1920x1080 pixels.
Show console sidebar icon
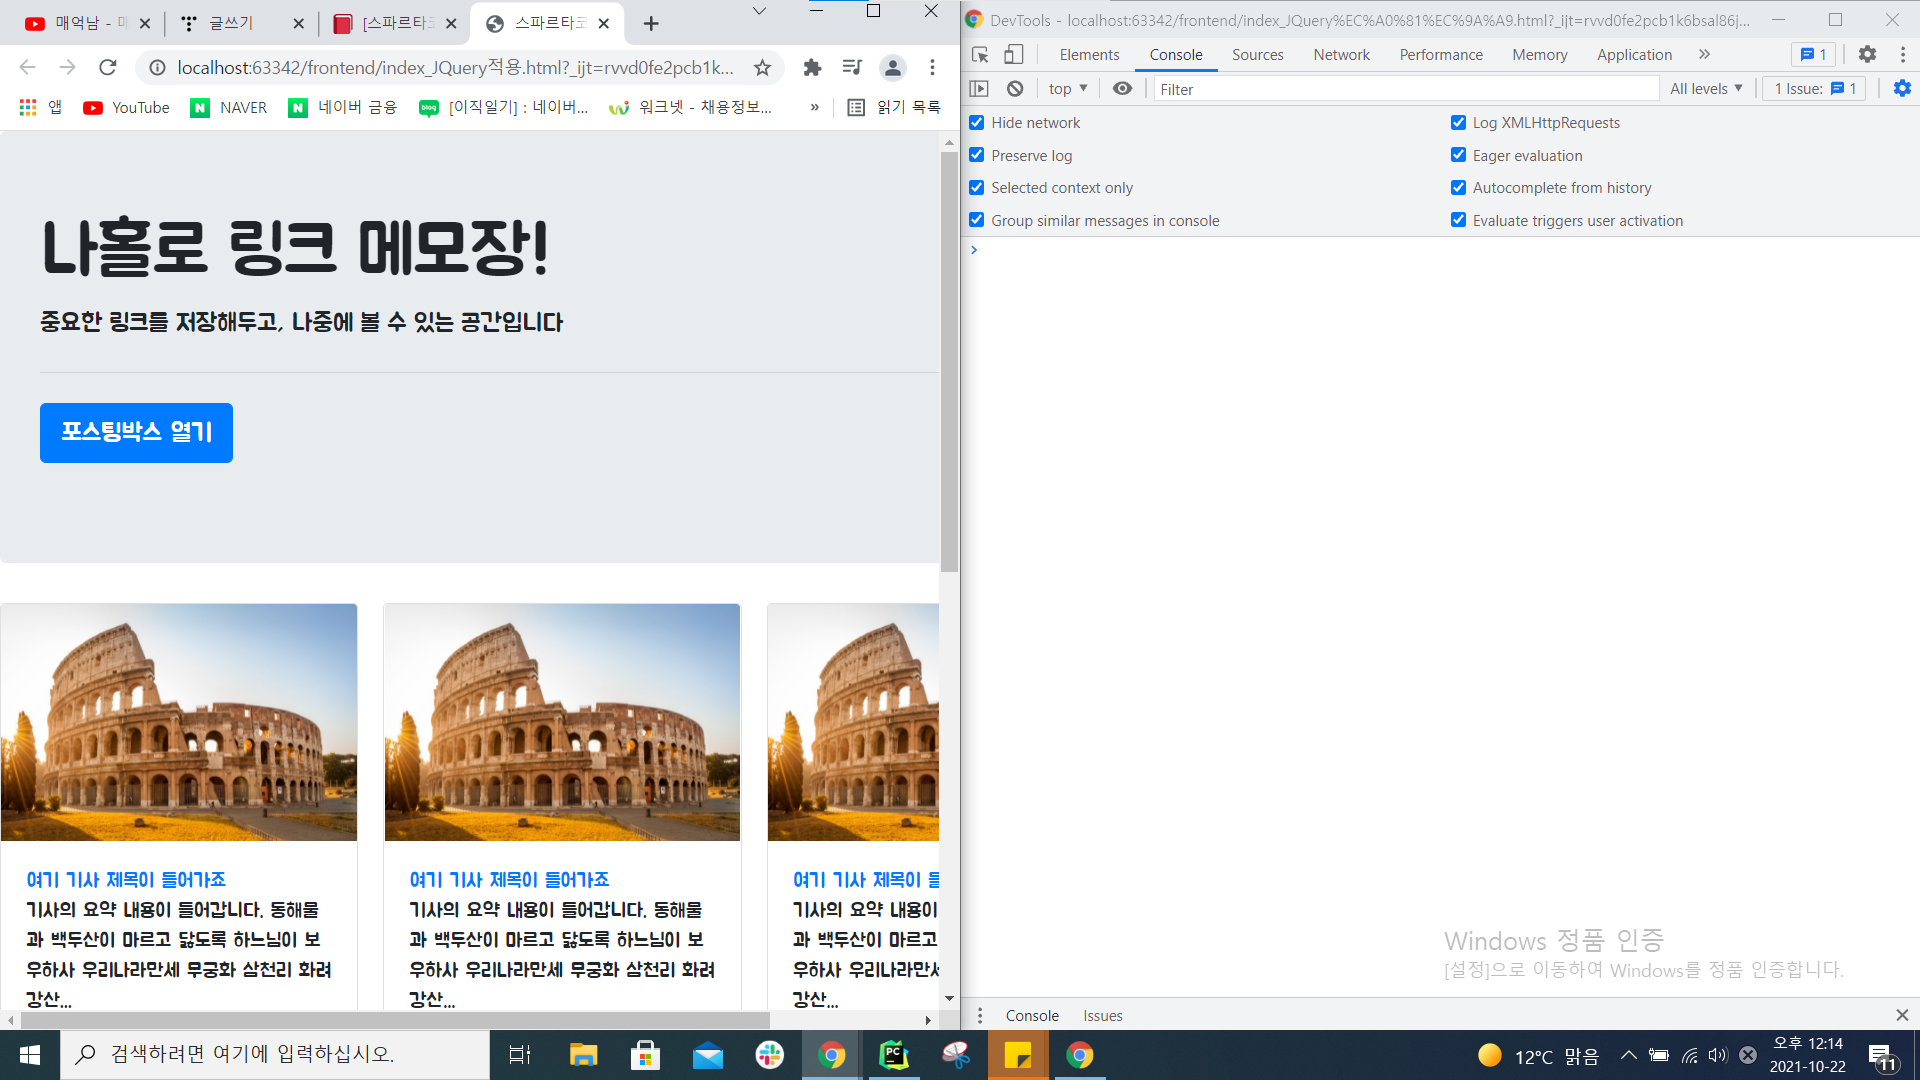tap(979, 89)
